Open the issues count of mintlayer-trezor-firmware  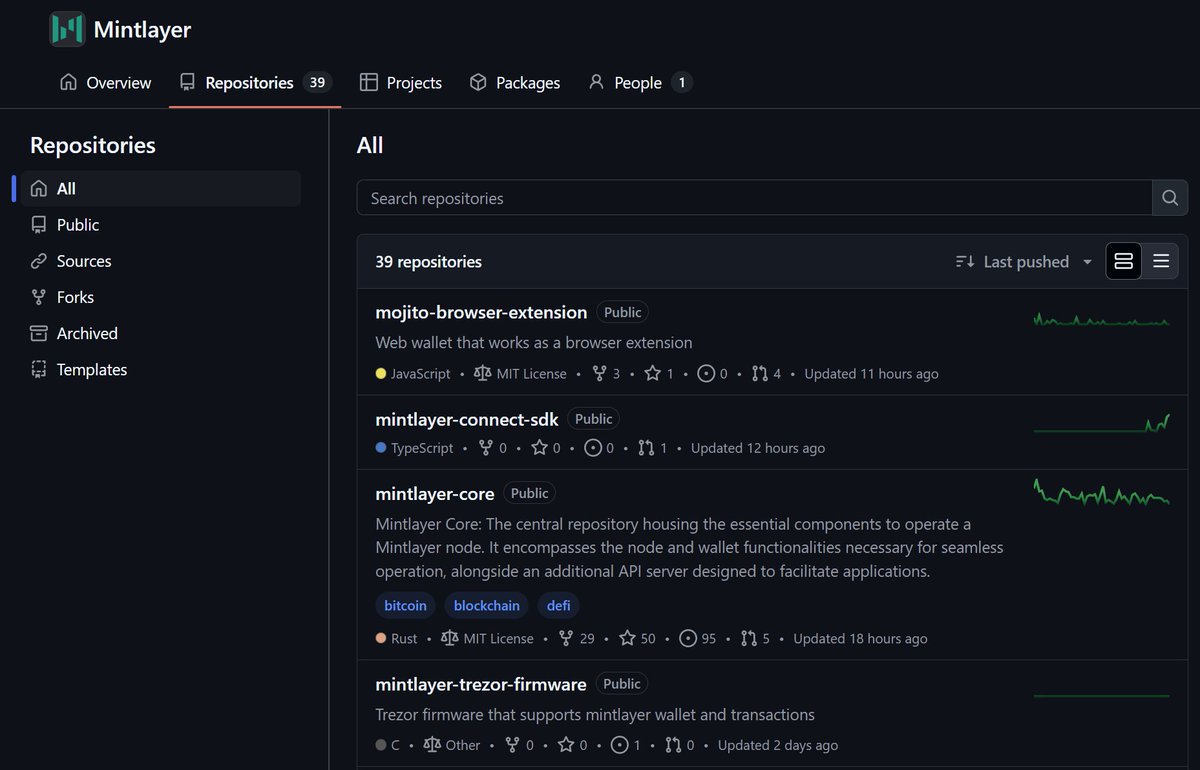[x=626, y=745]
